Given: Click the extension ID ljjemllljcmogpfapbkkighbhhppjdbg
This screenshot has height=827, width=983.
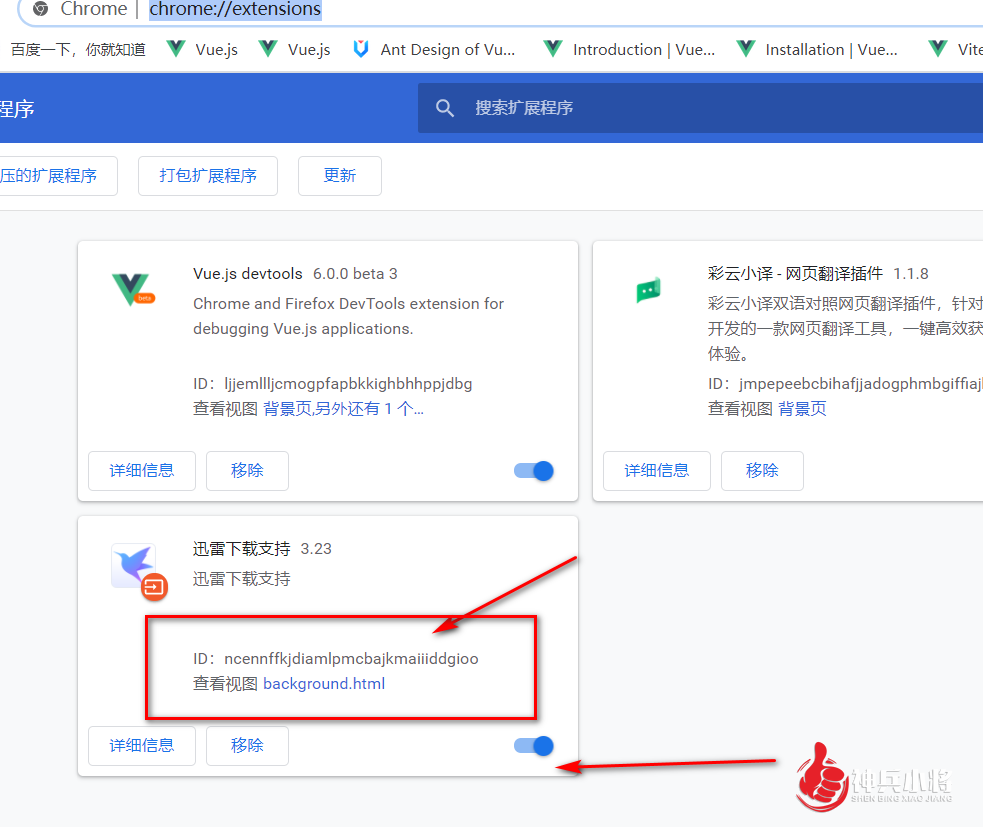Looking at the screenshot, I should [349, 384].
